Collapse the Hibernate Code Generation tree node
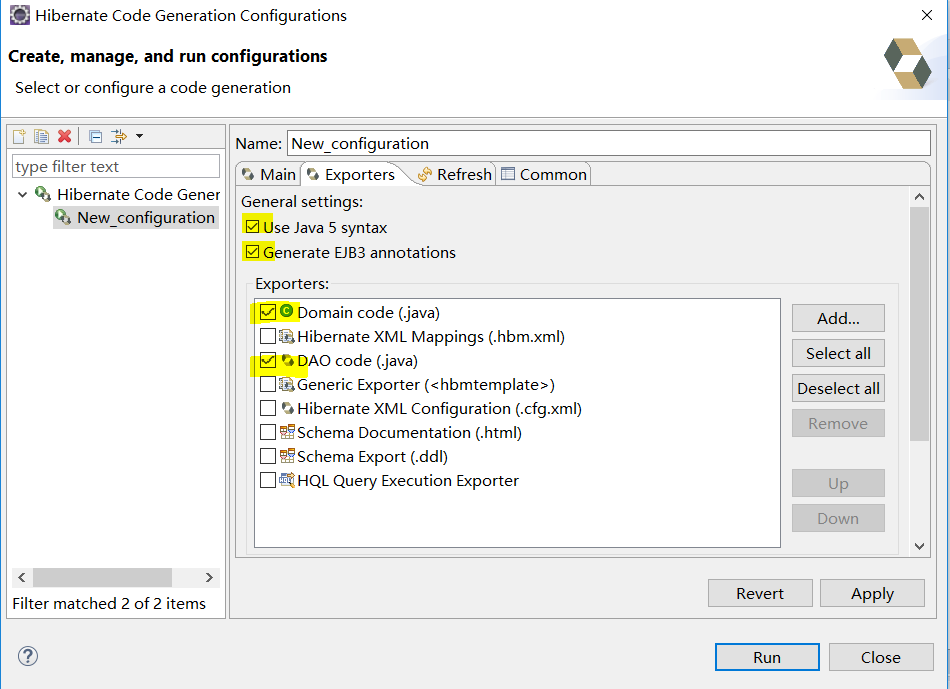This screenshot has height=689, width=950. [x=22, y=195]
